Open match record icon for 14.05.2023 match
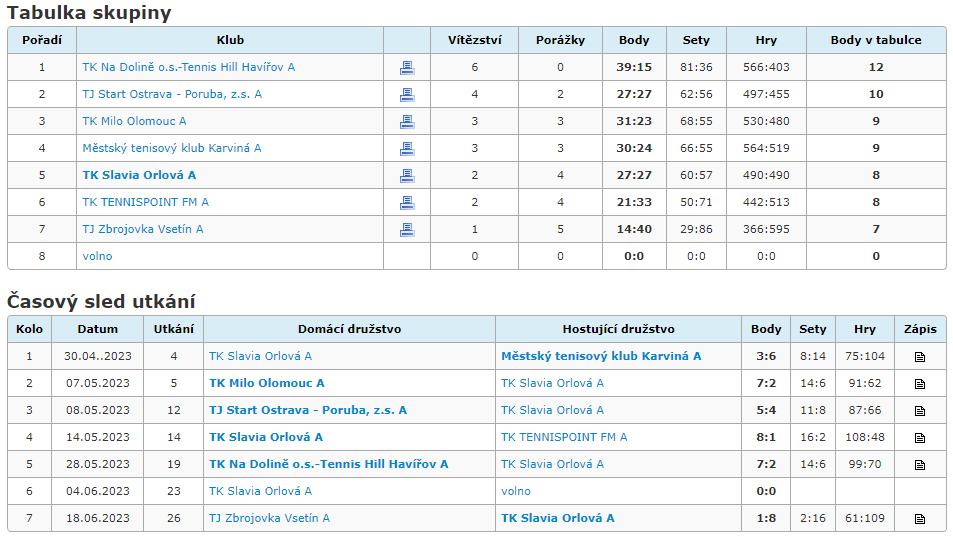953x541 pixels. [x=920, y=438]
